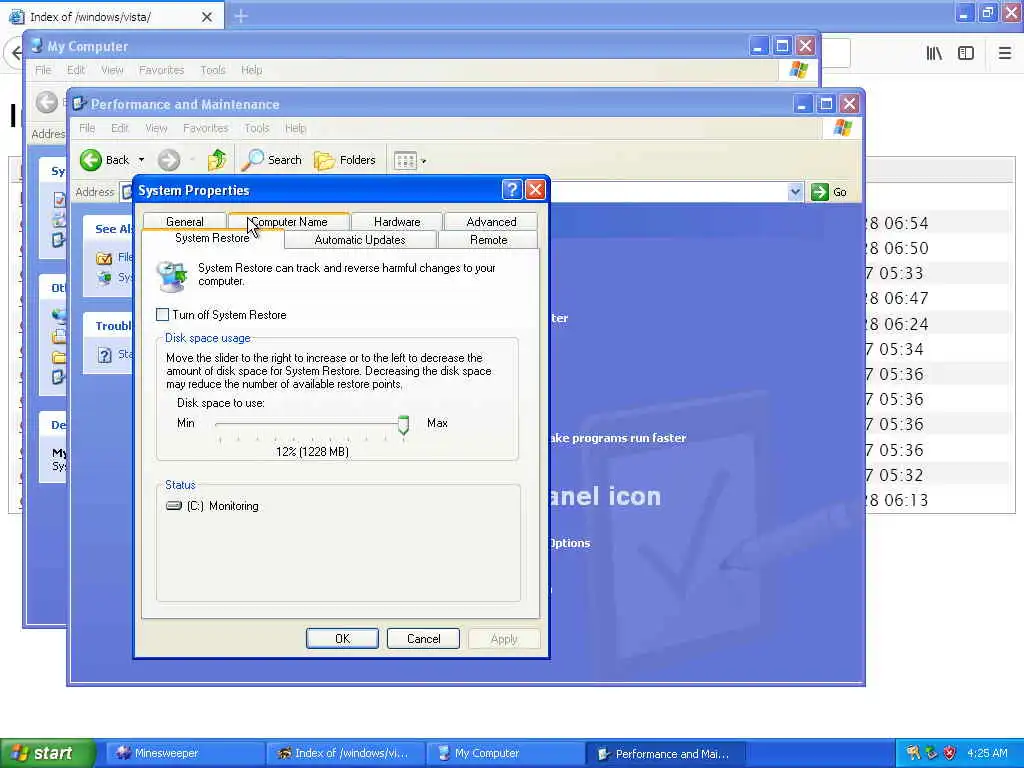Maximize the My Computer window
This screenshot has height=768, width=1024.
coord(782,46)
